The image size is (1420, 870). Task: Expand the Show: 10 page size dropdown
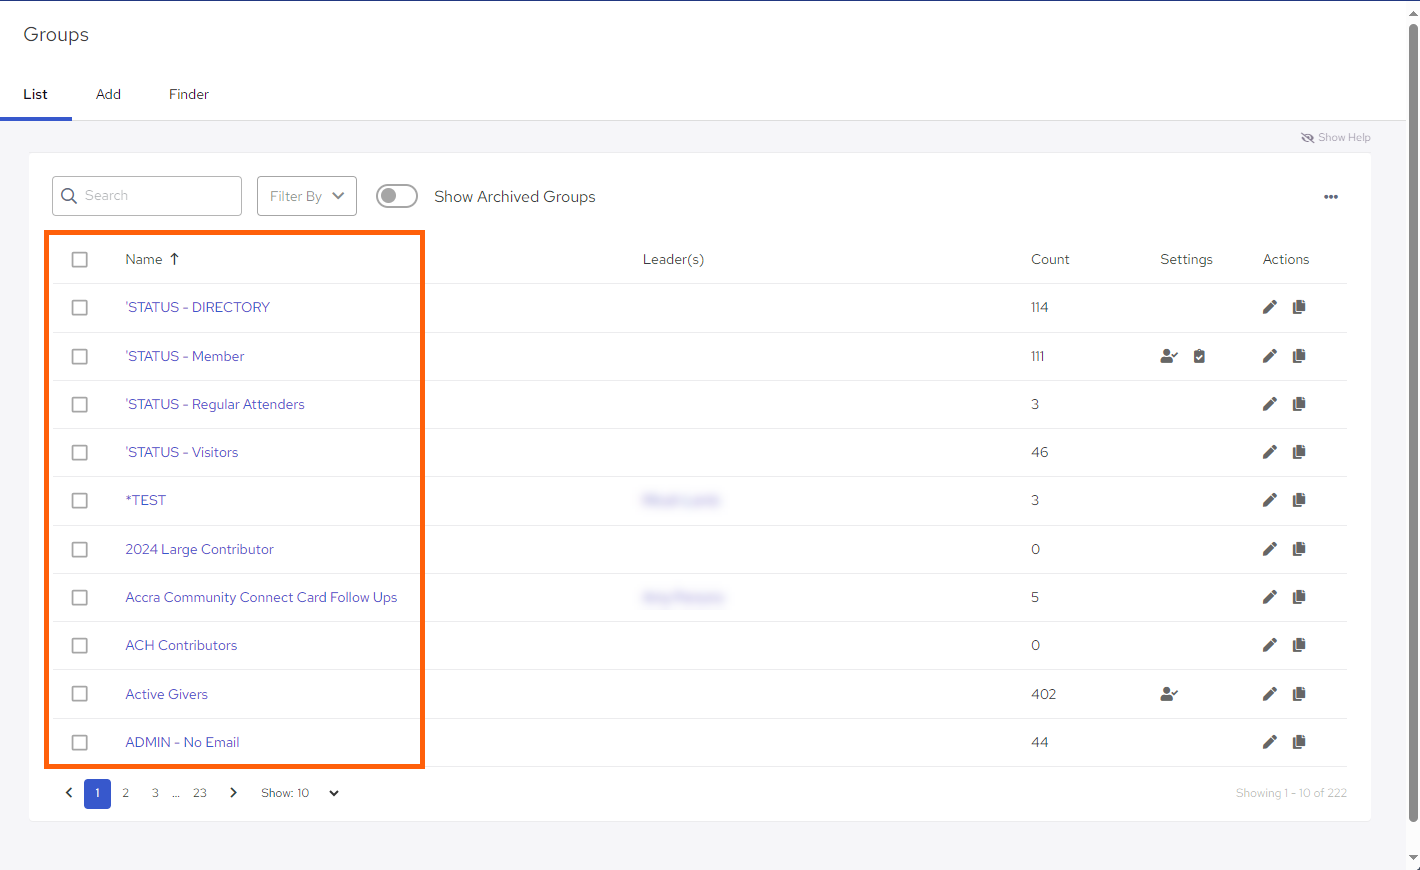pos(333,793)
